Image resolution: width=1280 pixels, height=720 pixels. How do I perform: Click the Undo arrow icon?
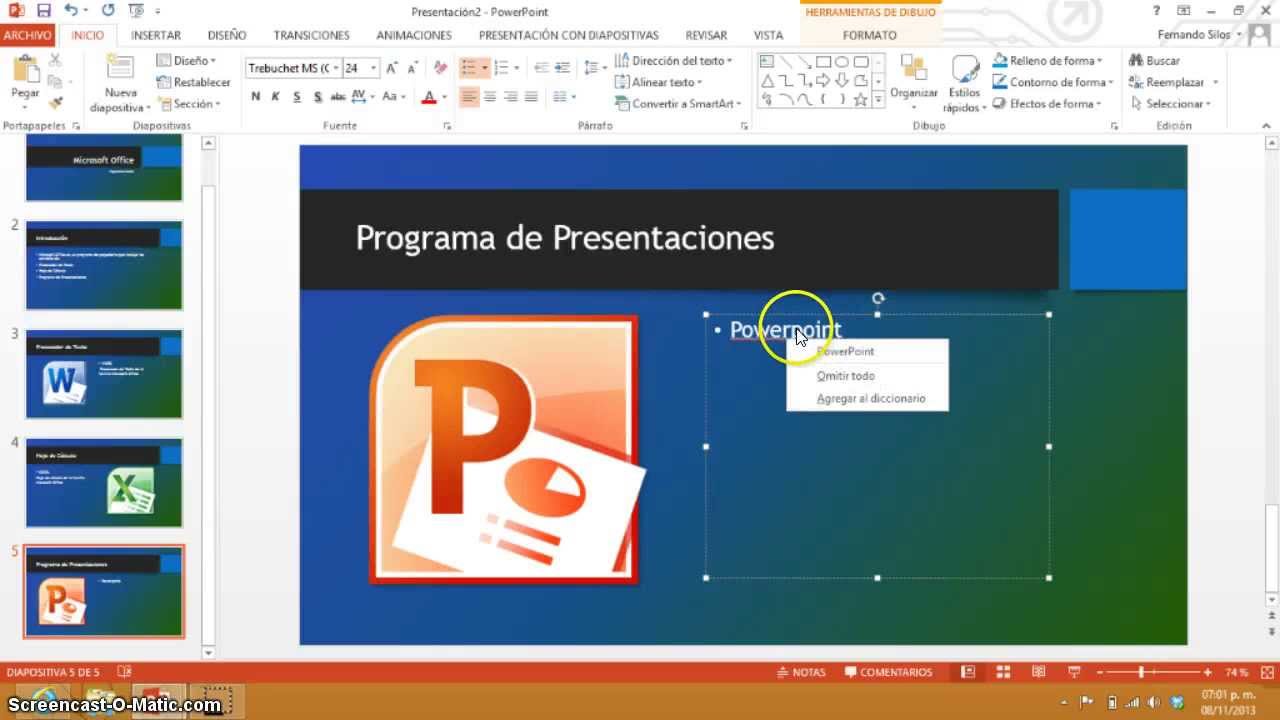point(71,11)
